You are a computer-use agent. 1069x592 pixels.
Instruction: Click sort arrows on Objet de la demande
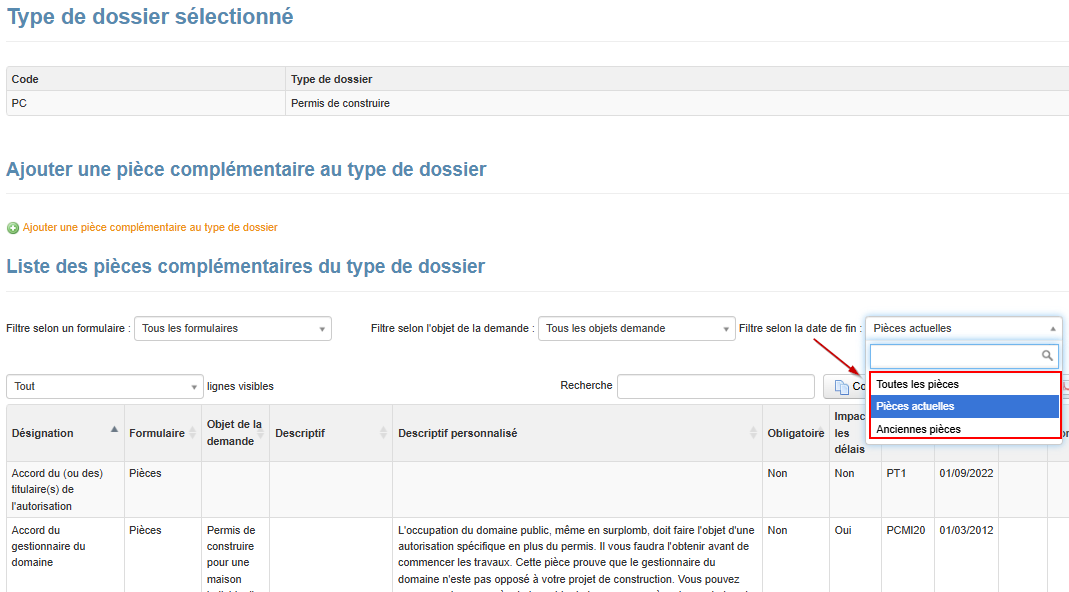(x=260, y=433)
